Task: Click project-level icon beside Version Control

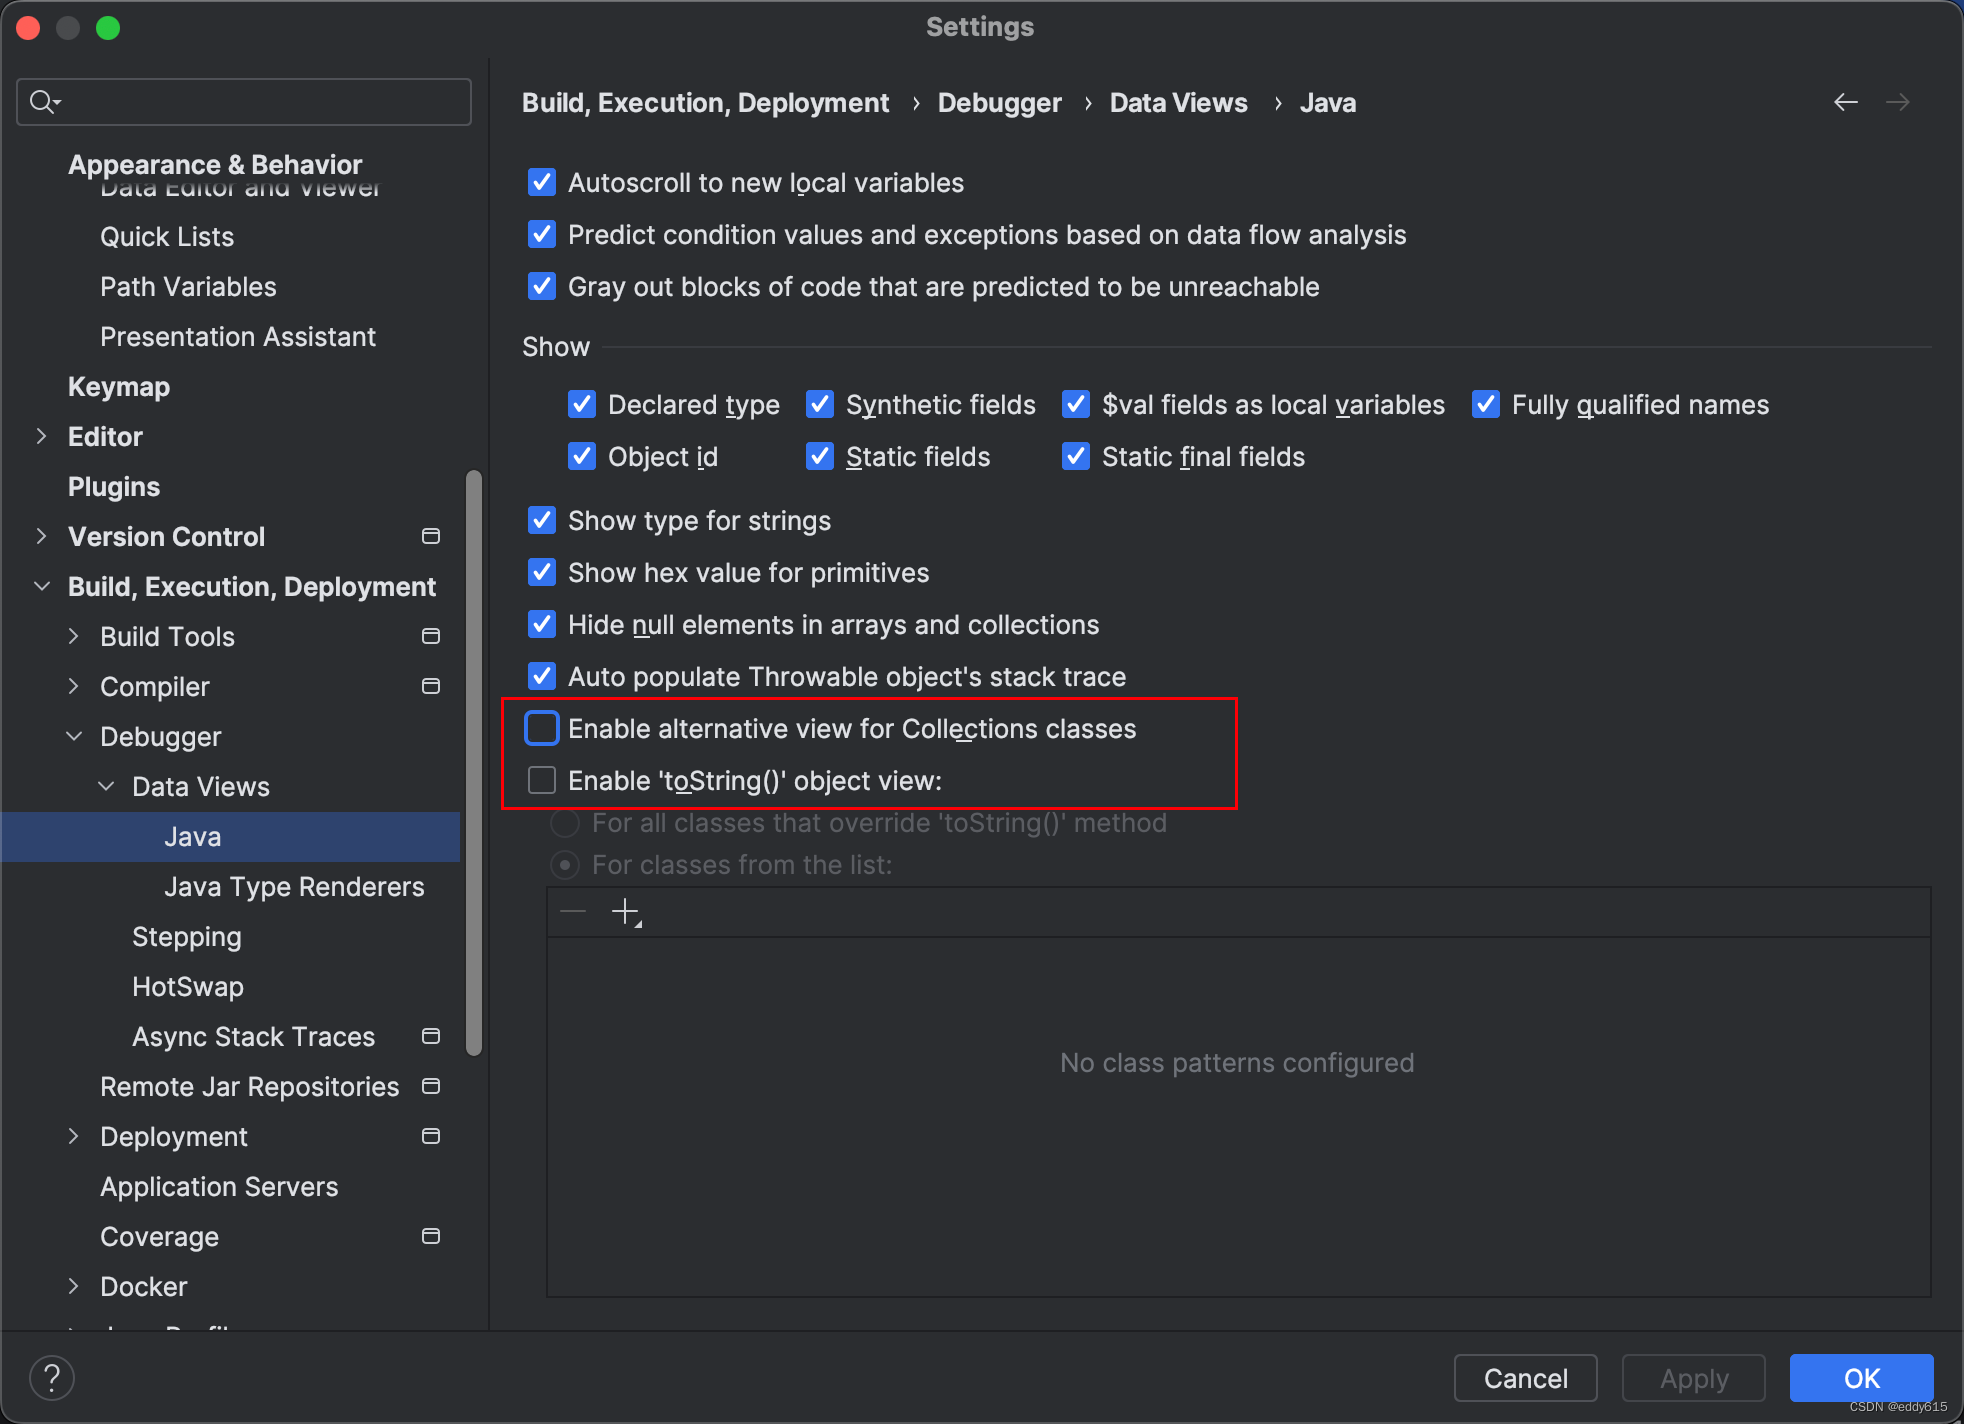Action: click(x=431, y=536)
